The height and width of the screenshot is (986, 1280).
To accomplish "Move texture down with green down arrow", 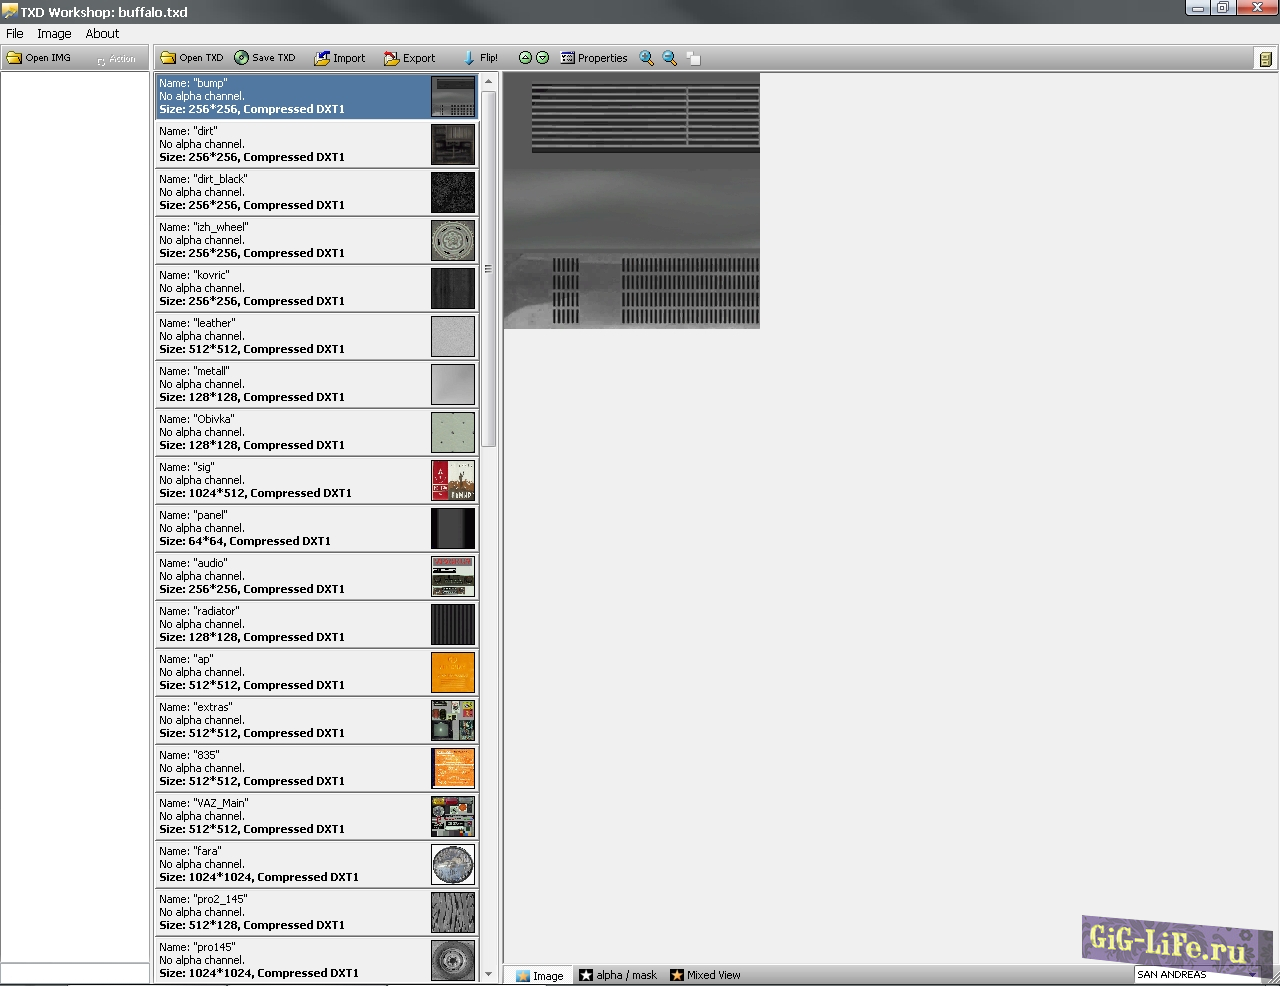I will tap(543, 58).
